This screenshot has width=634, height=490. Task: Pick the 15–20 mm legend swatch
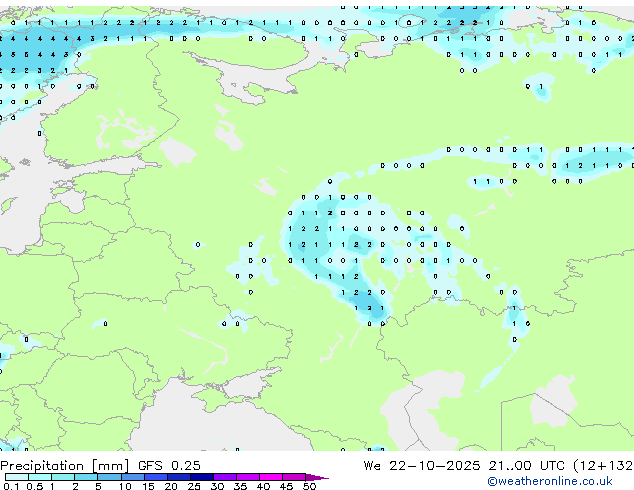(x=156, y=477)
